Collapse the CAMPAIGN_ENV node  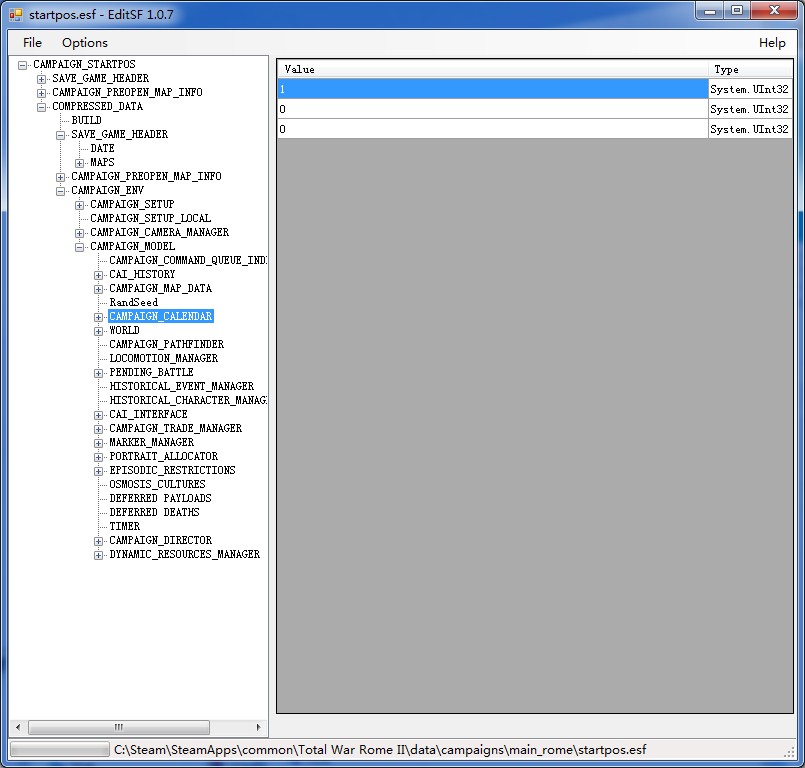pos(61,191)
